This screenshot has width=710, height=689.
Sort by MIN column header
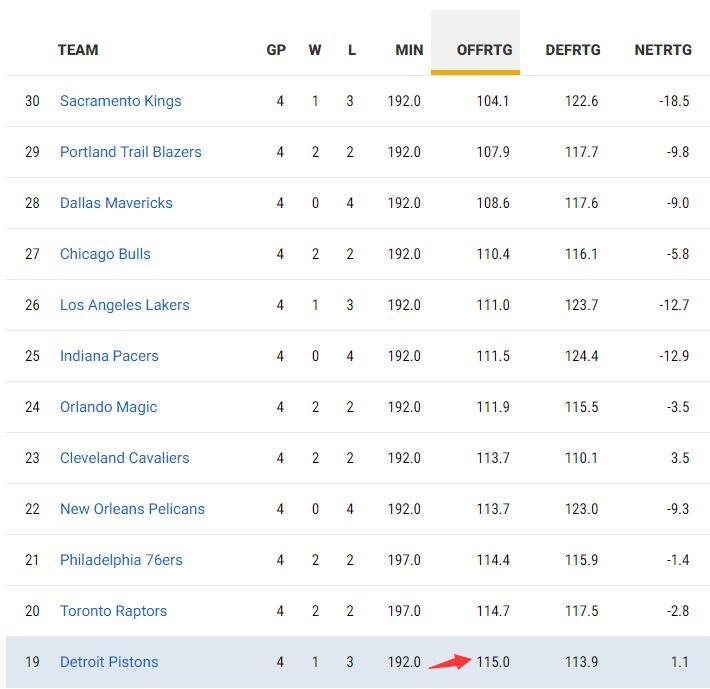point(409,50)
